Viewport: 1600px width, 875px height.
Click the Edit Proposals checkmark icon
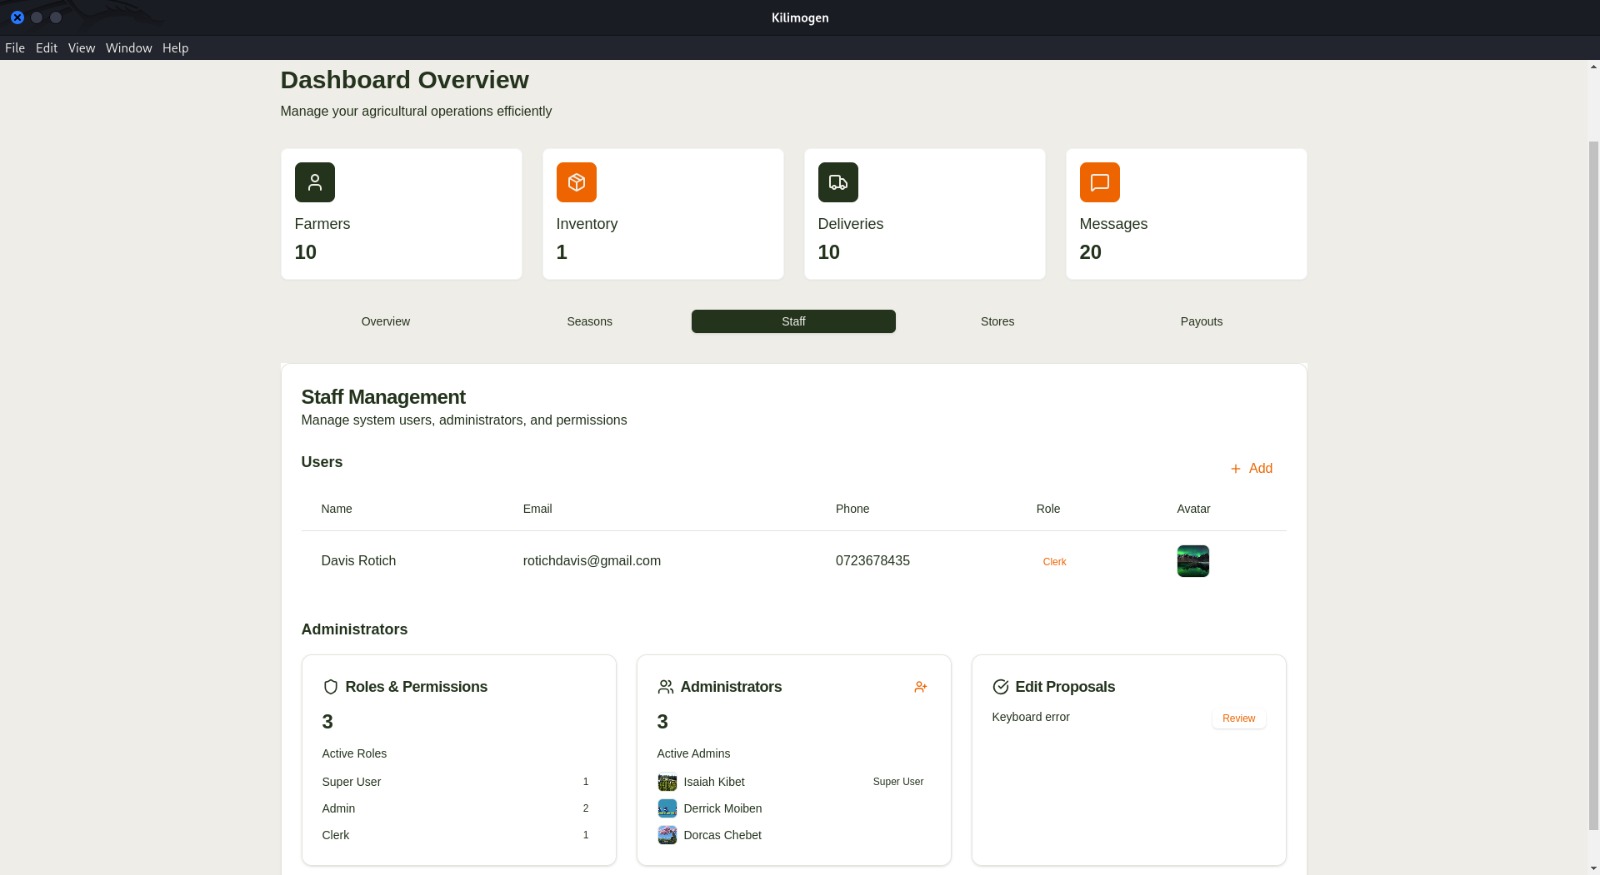point(1000,687)
